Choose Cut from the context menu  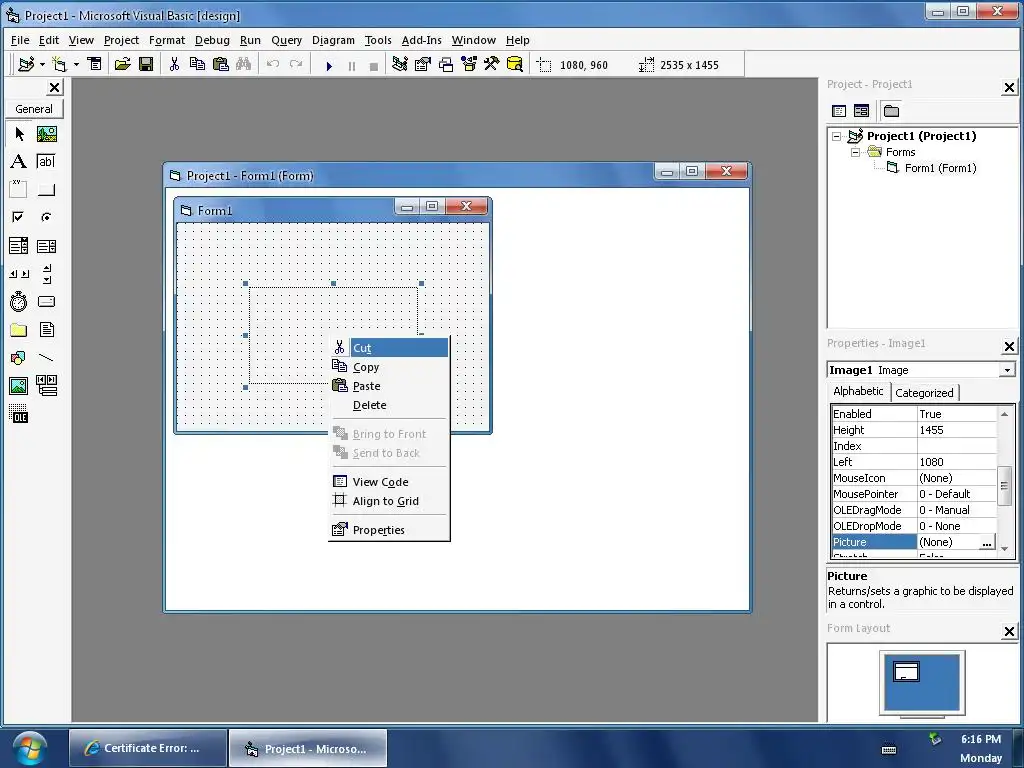point(390,347)
